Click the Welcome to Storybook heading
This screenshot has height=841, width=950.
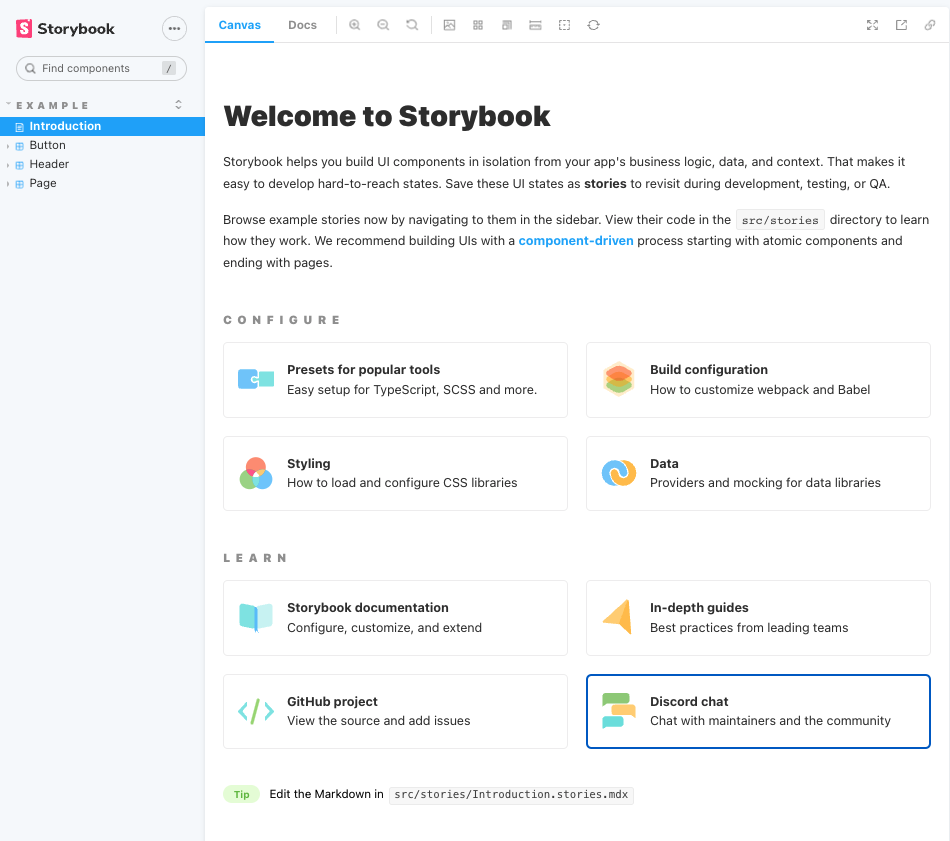387,116
